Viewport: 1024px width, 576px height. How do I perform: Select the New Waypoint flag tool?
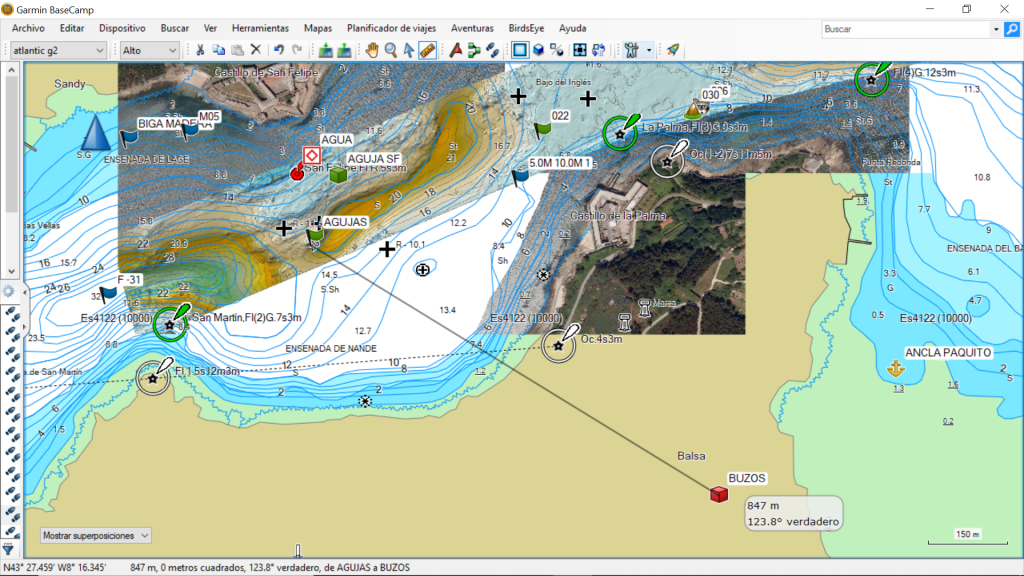pos(456,50)
